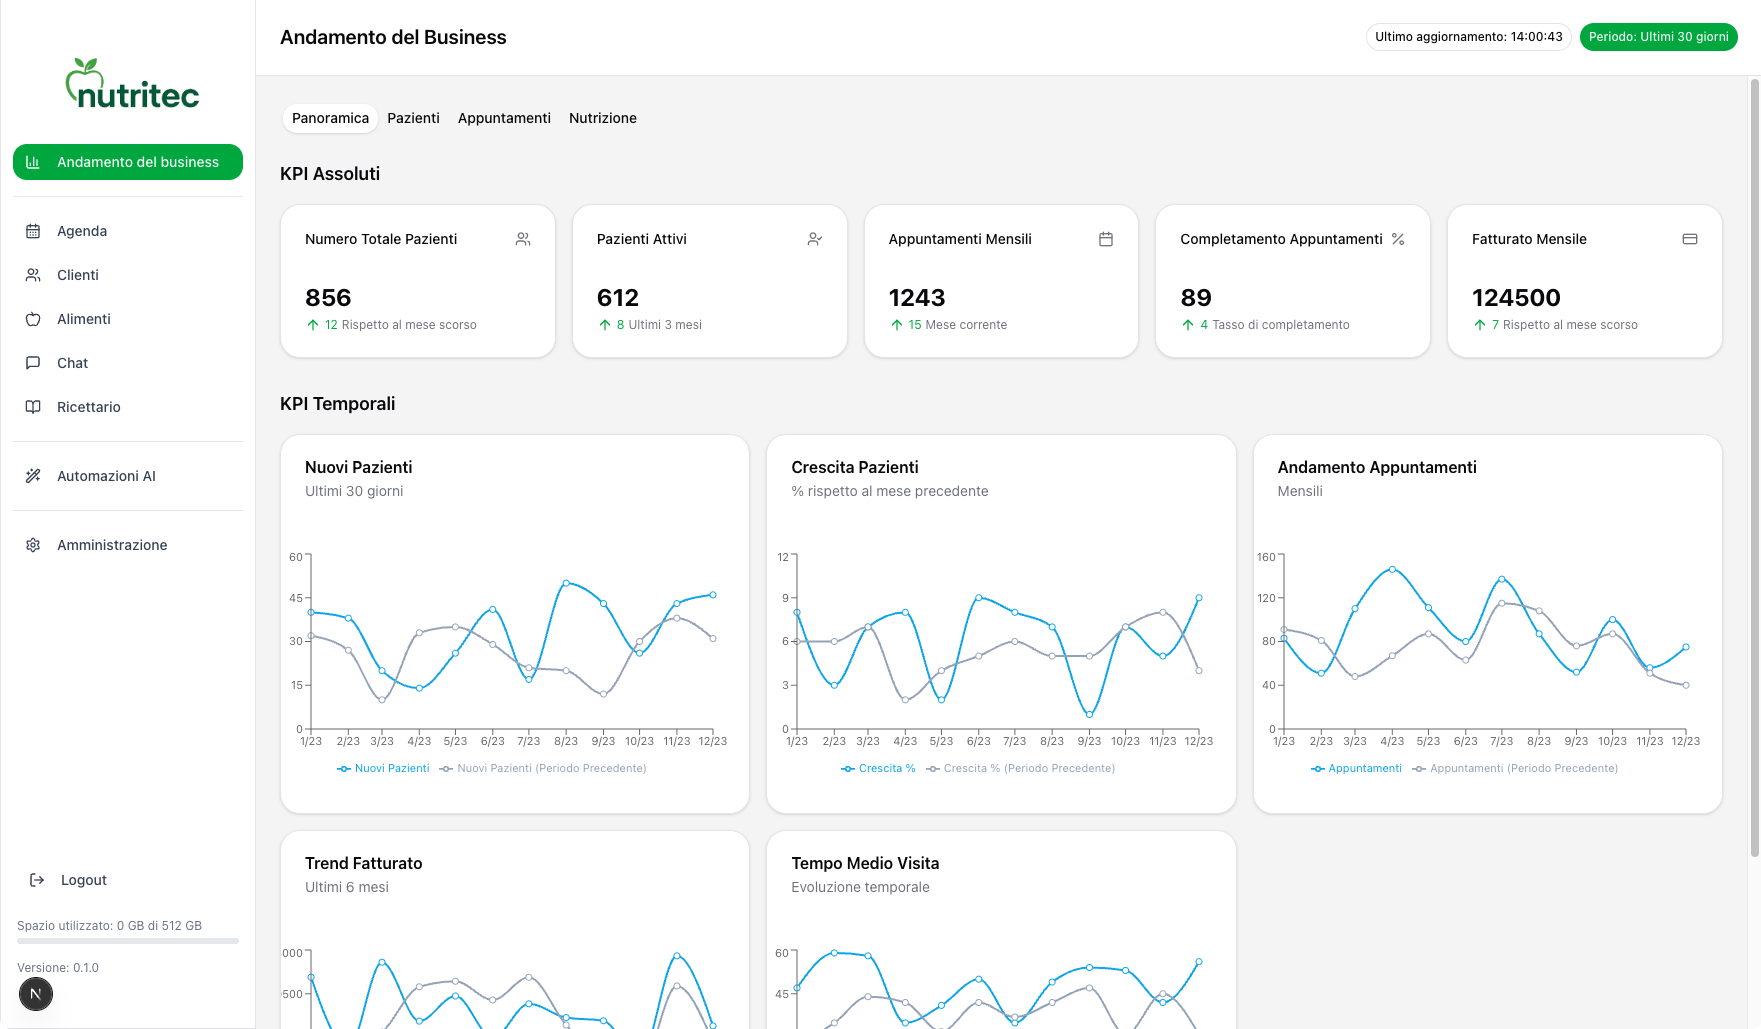Image resolution: width=1761 pixels, height=1029 pixels.
Task: Click the 1243 monthly appointments value
Action: pos(917,298)
